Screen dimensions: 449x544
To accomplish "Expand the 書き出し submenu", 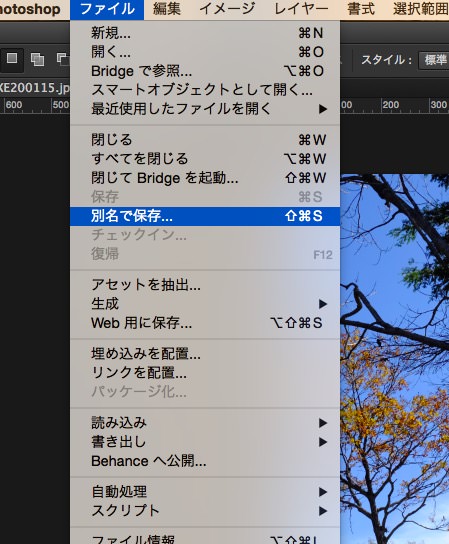I will [x=205, y=442].
